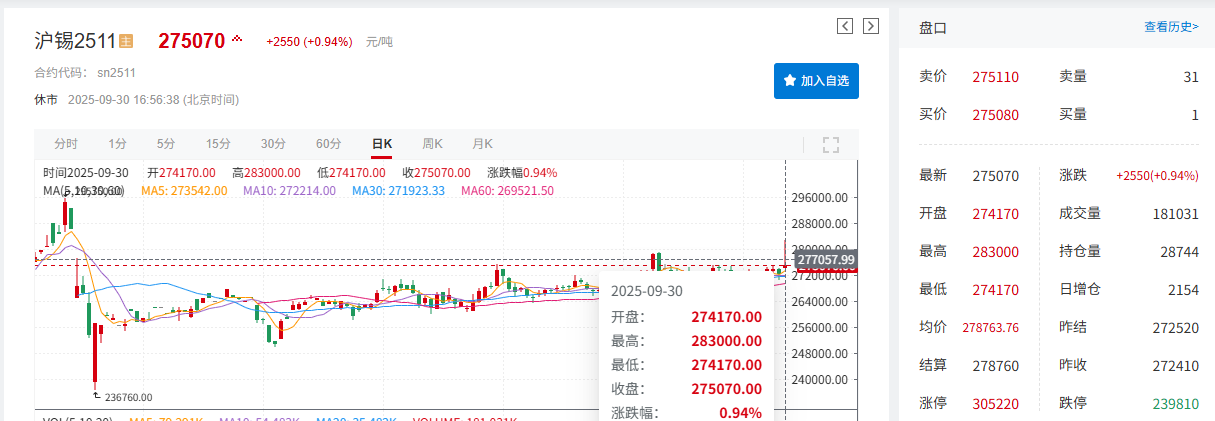Image resolution: width=1215 pixels, height=421 pixels.
Task: Expand the chart to fullscreen
Action: click(x=830, y=145)
